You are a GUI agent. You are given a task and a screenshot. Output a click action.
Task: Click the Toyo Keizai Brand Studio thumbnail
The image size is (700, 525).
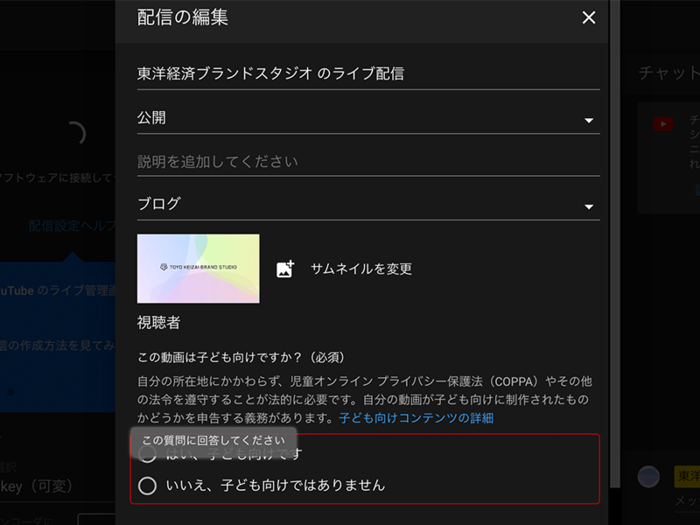click(198, 268)
